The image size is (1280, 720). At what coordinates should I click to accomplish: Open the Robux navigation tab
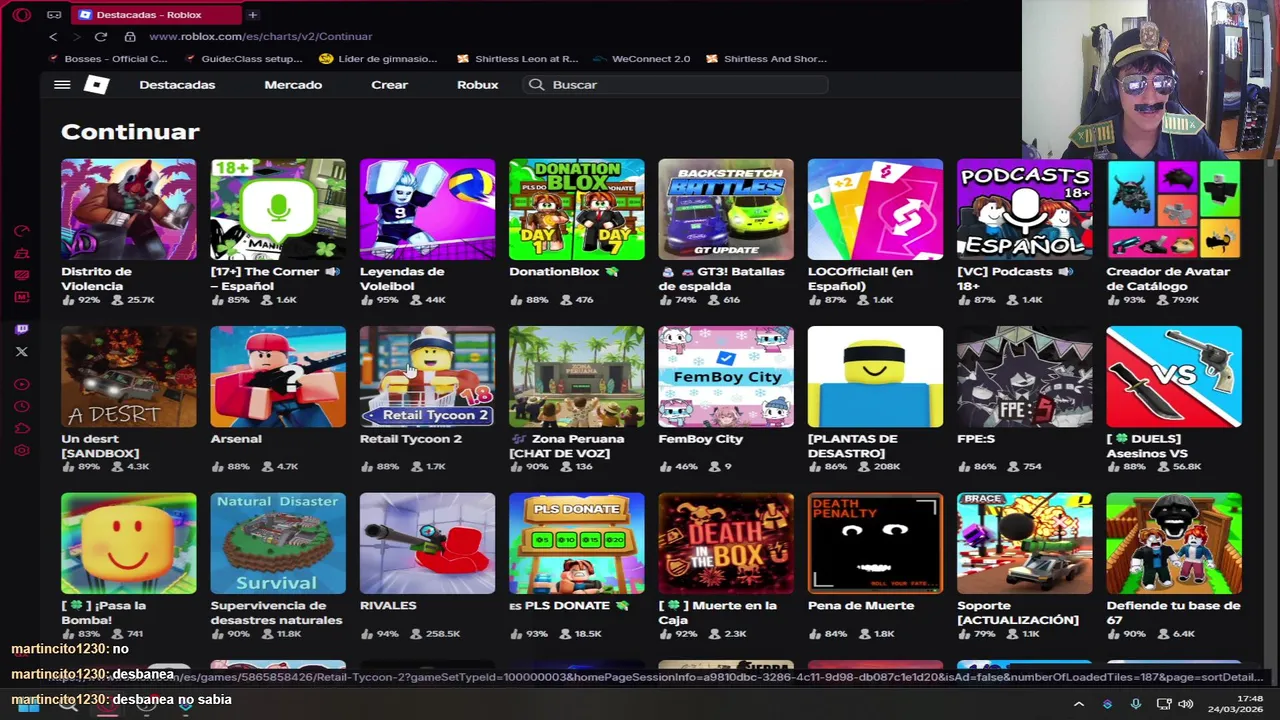(x=477, y=85)
